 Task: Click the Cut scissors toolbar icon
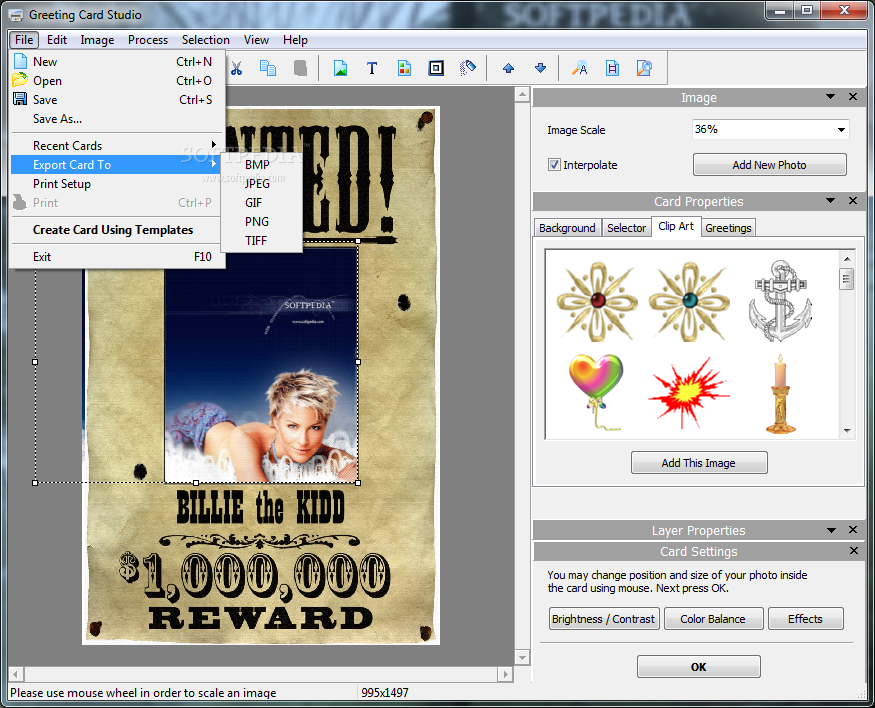(x=237, y=68)
